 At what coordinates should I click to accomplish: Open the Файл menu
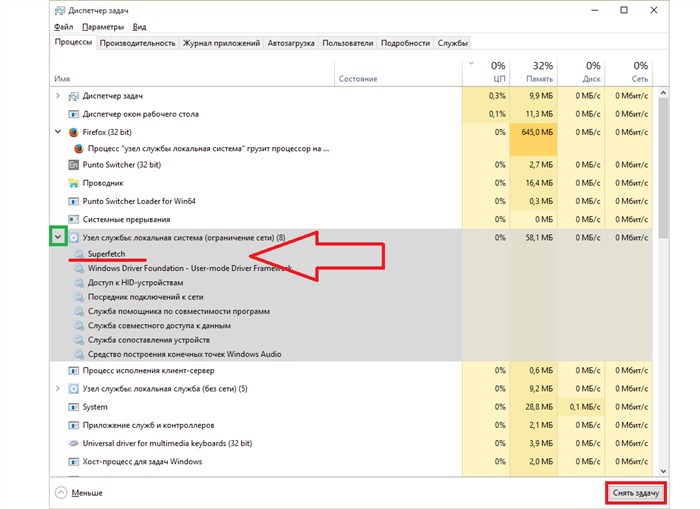(63, 27)
